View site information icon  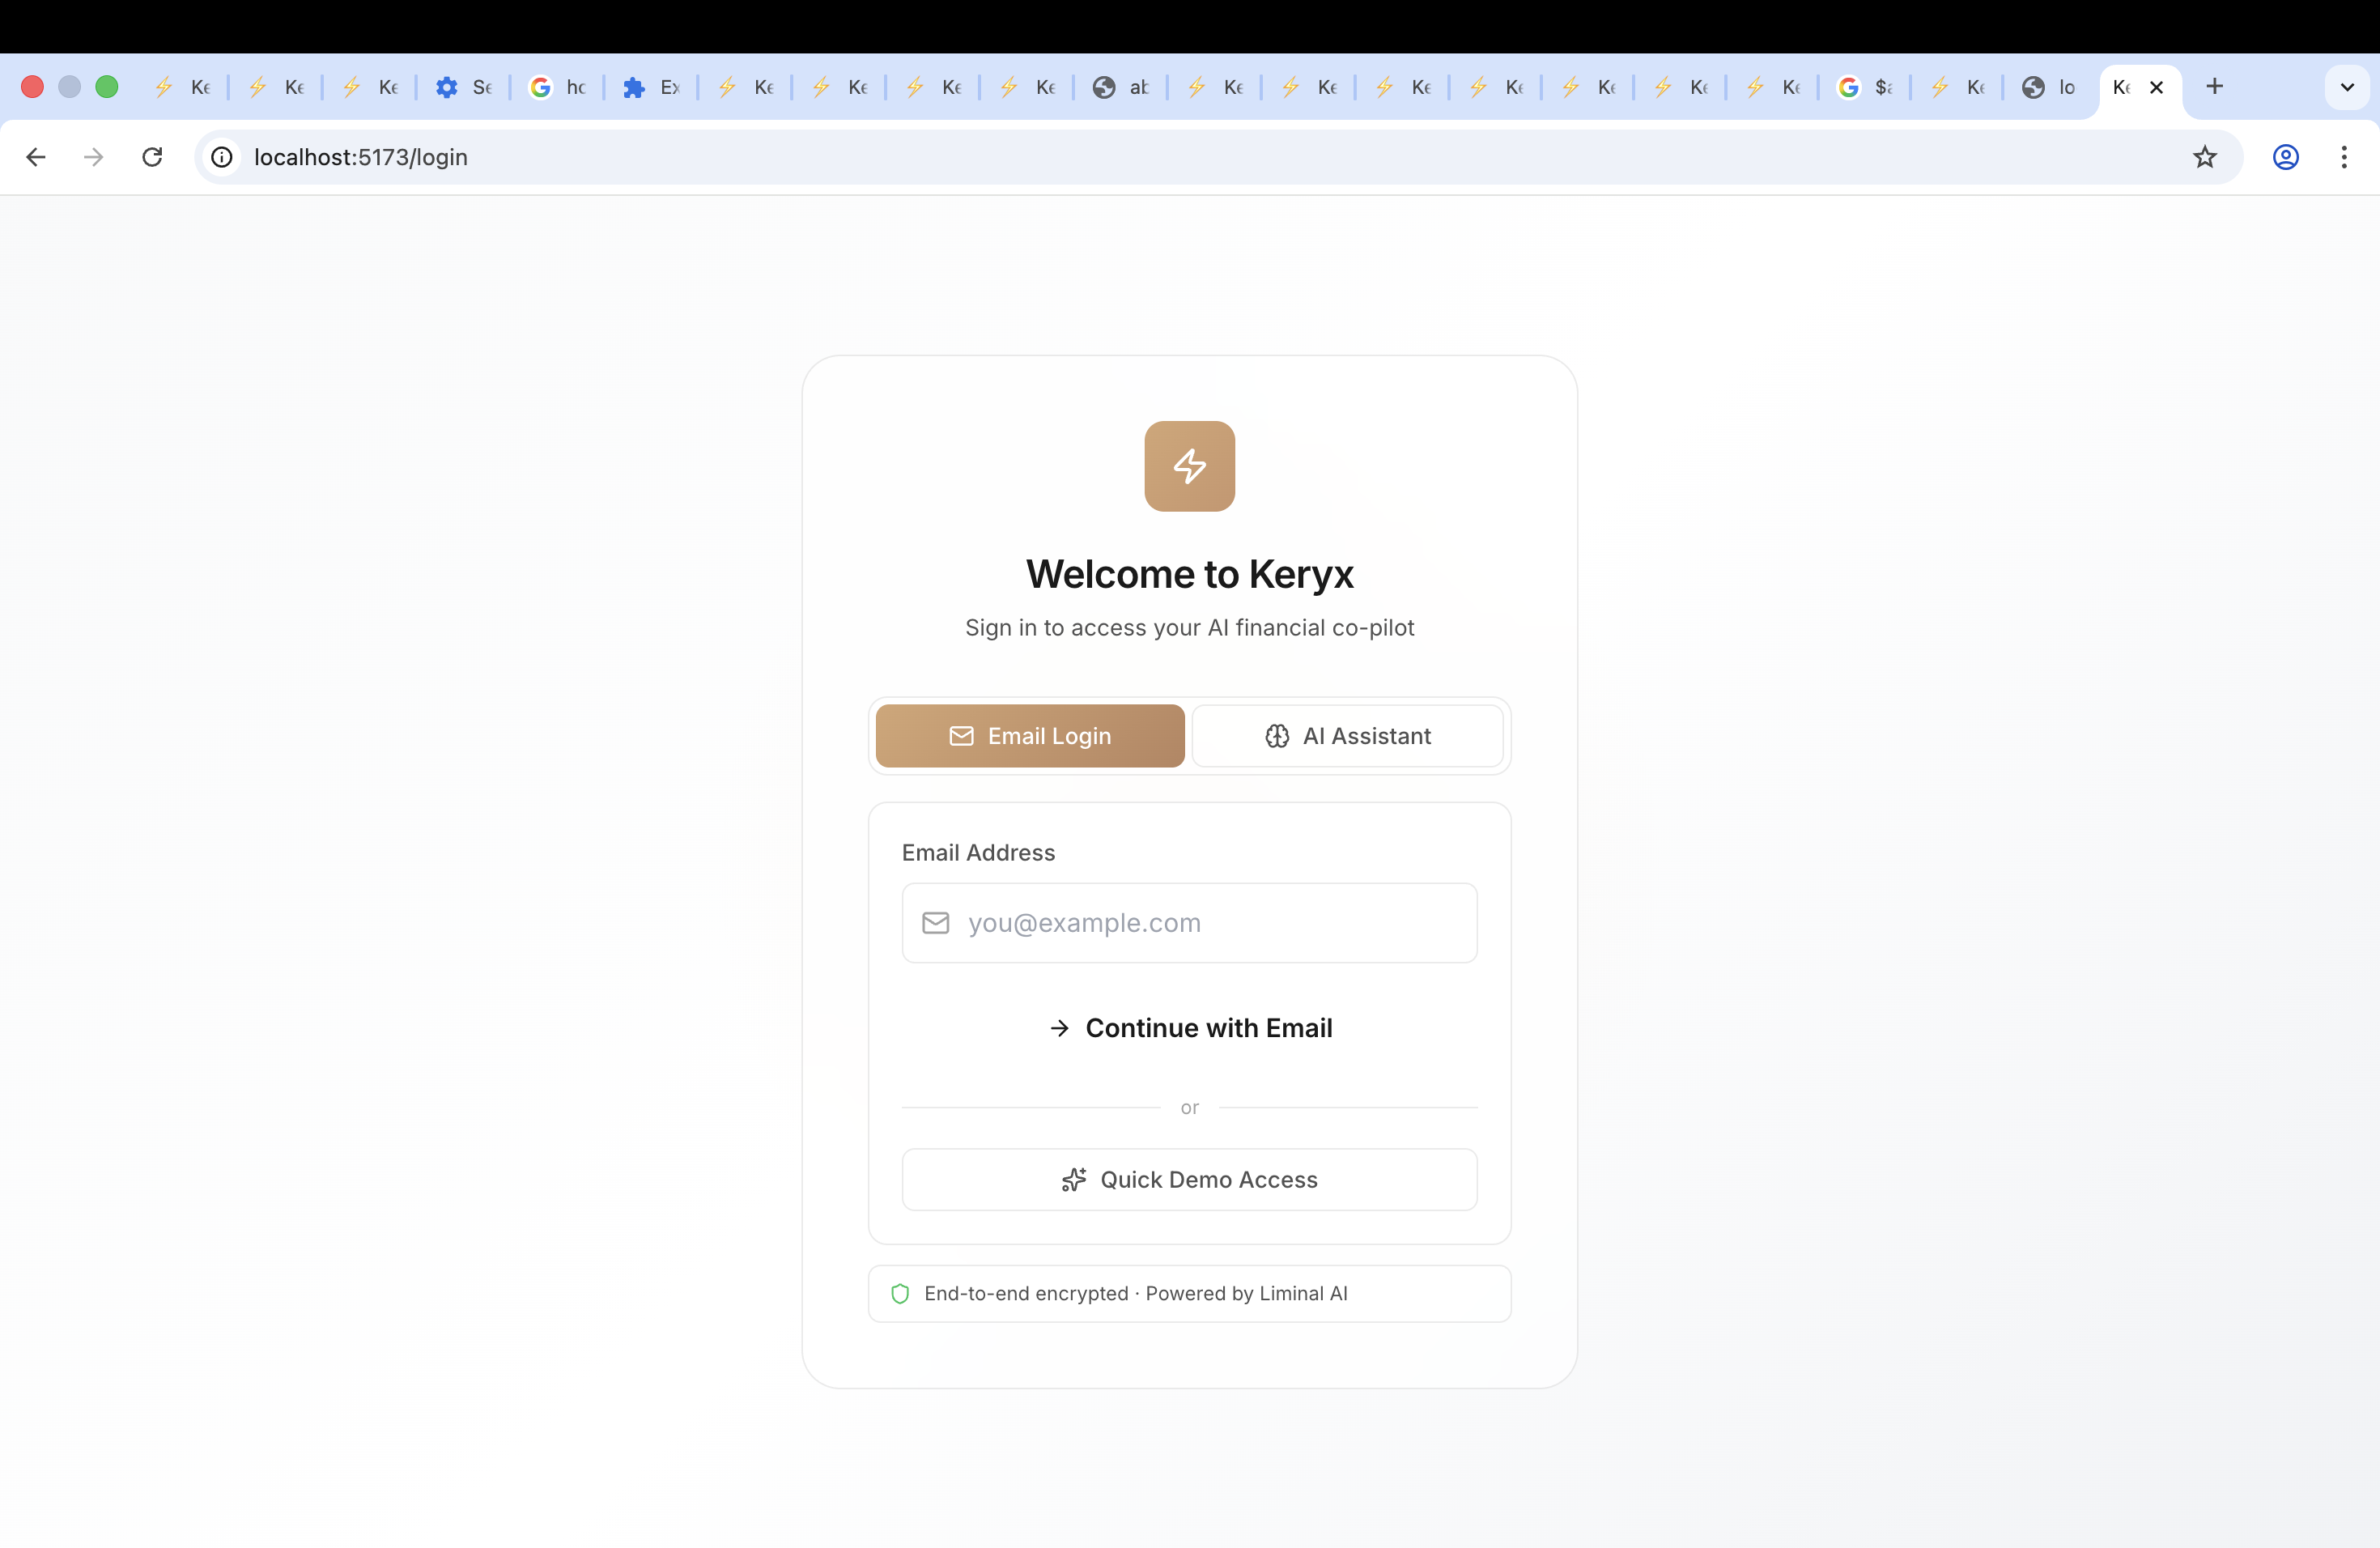[222, 157]
